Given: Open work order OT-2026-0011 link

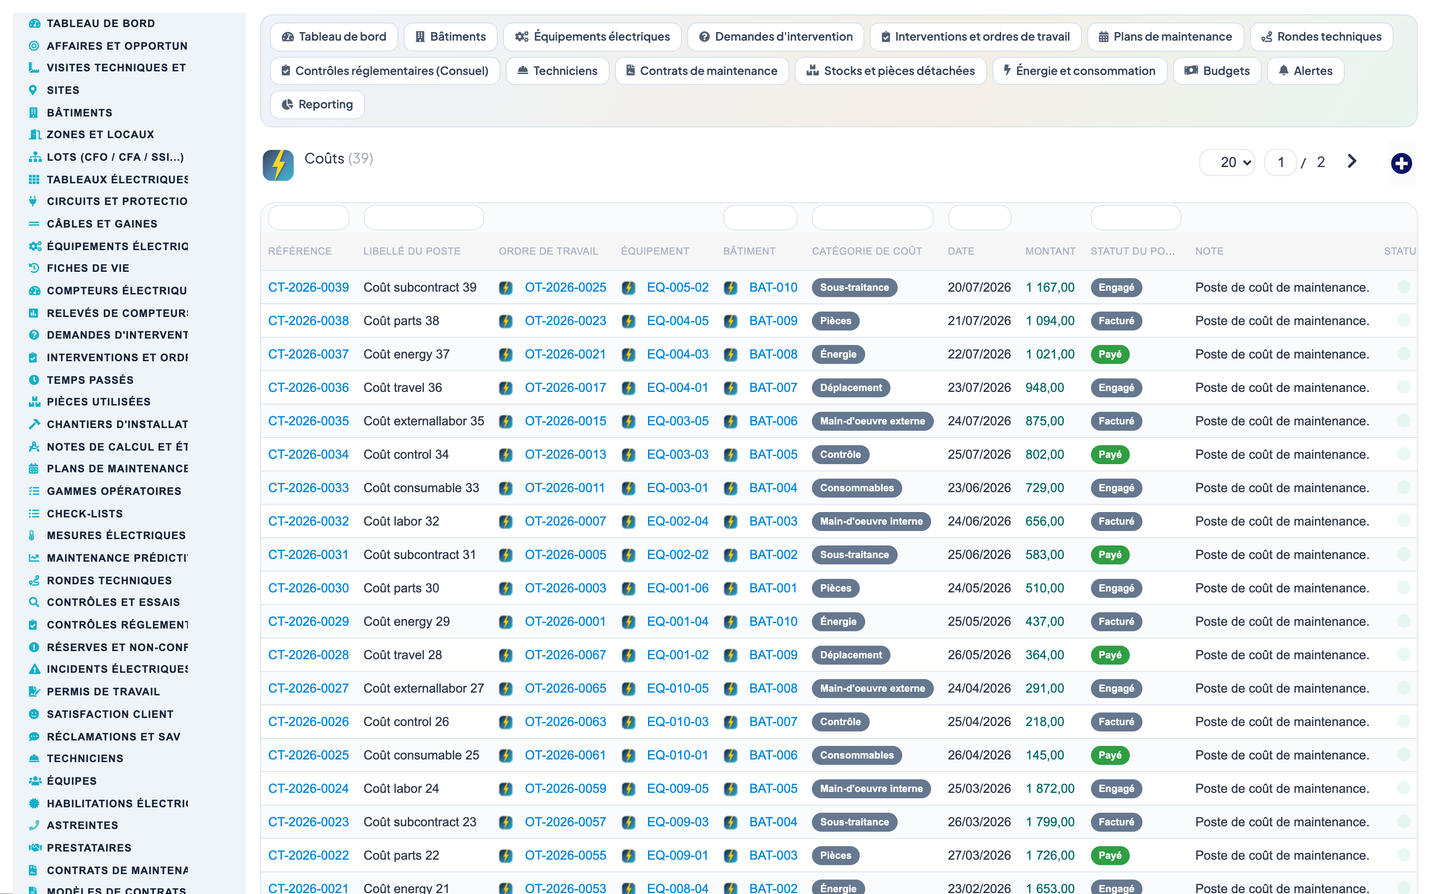Looking at the screenshot, I should pos(565,488).
